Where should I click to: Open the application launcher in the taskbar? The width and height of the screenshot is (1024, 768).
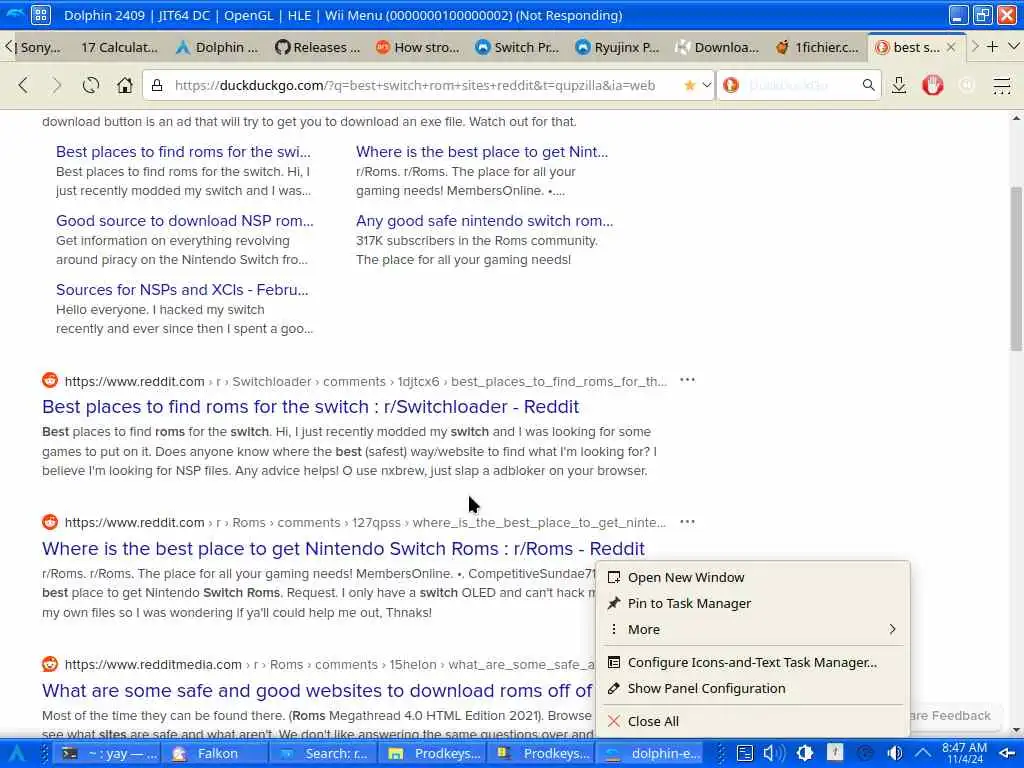click(17, 754)
